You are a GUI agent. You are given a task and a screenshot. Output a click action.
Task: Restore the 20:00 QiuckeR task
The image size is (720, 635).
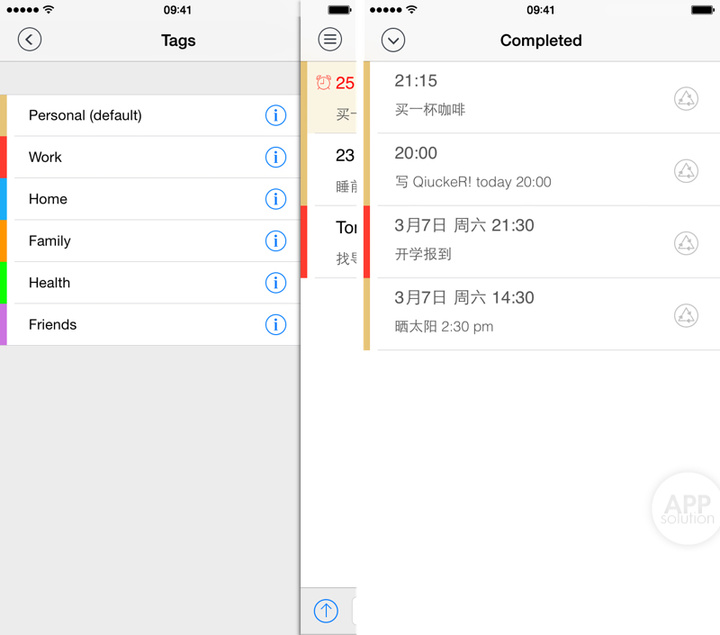686,170
